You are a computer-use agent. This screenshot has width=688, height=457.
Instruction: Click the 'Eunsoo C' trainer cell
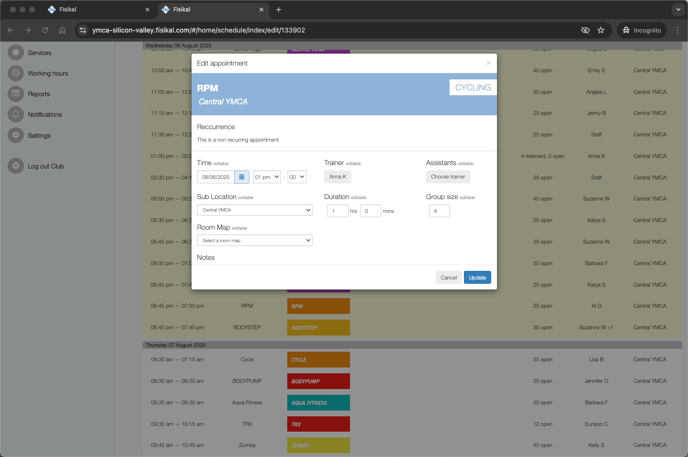tap(596, 424)
